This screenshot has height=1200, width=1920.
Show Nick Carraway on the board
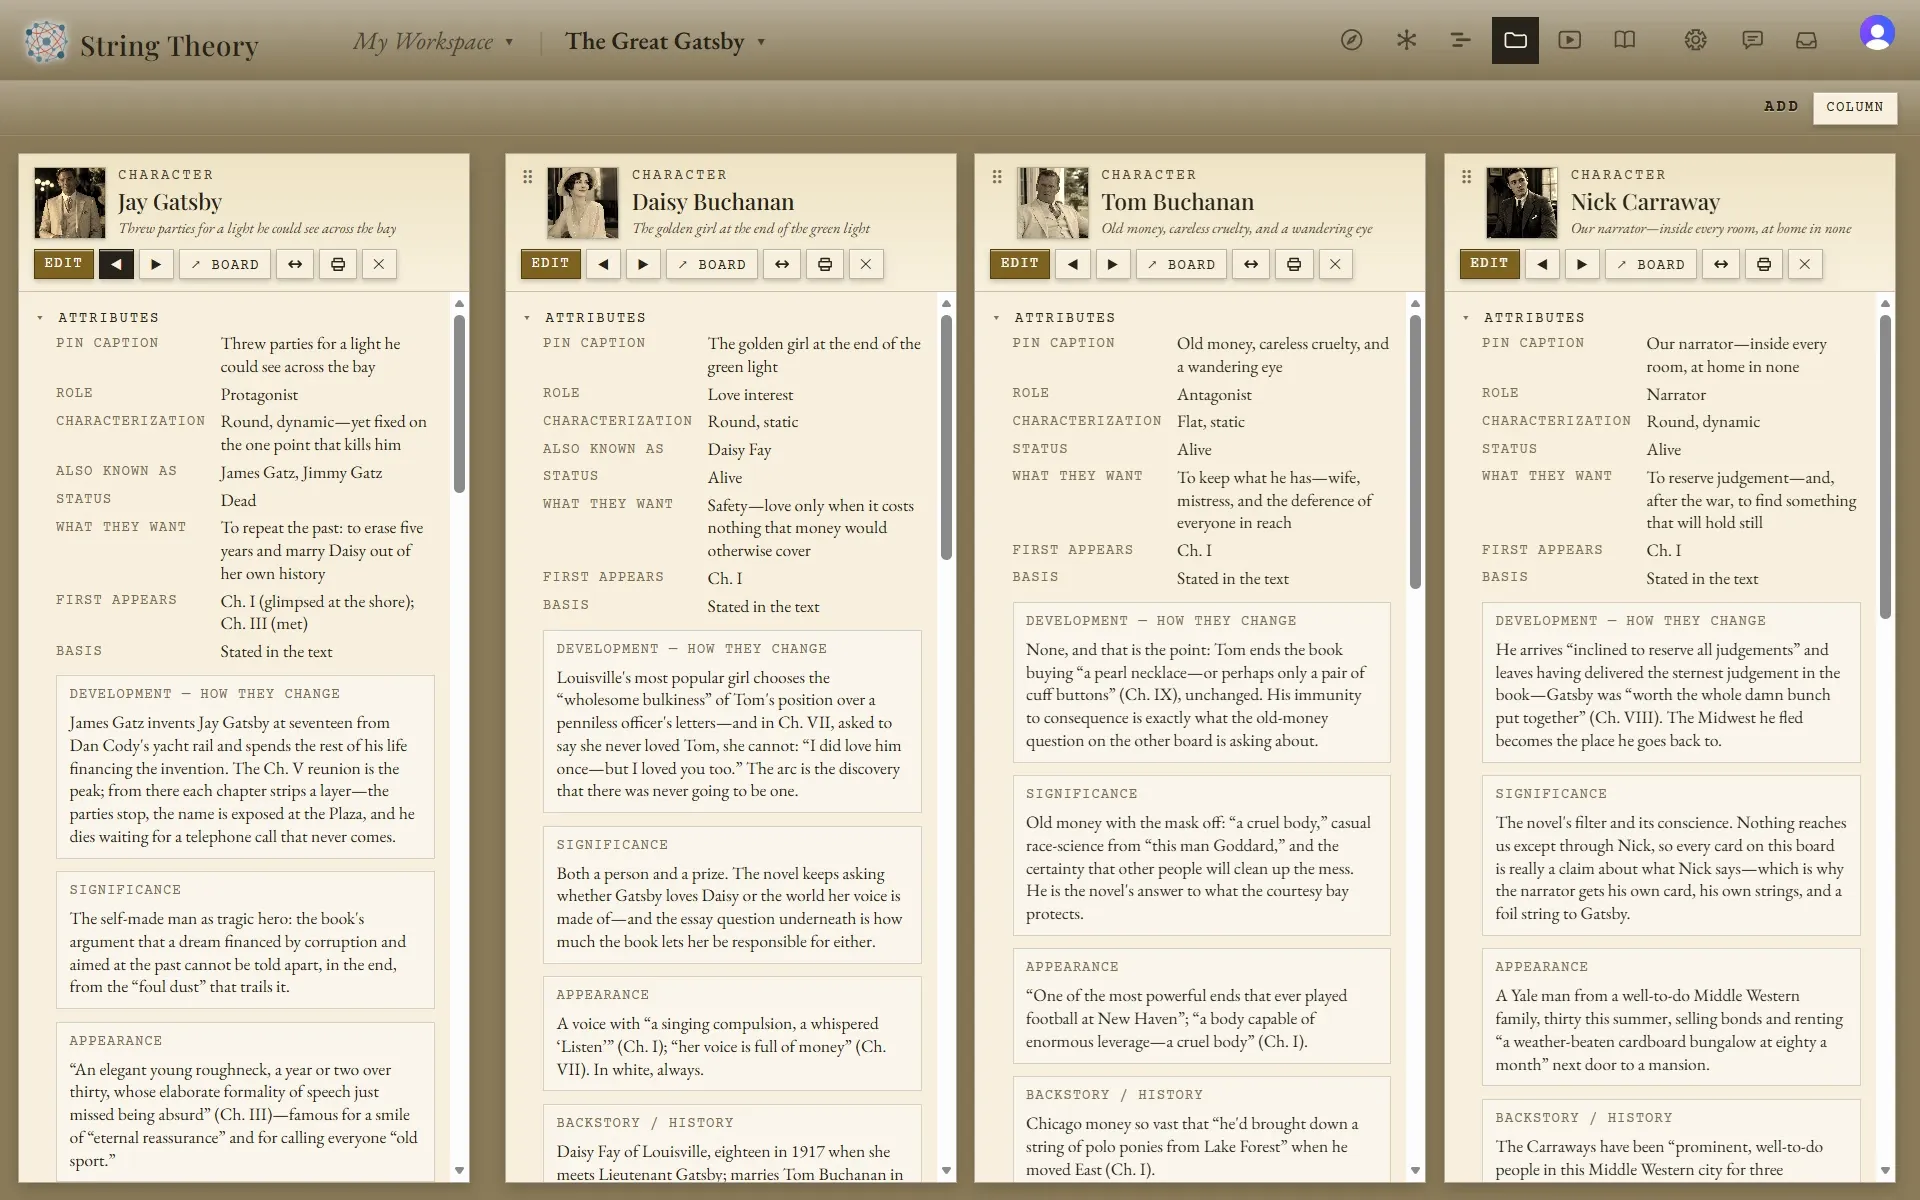[x=1651, y=264]
